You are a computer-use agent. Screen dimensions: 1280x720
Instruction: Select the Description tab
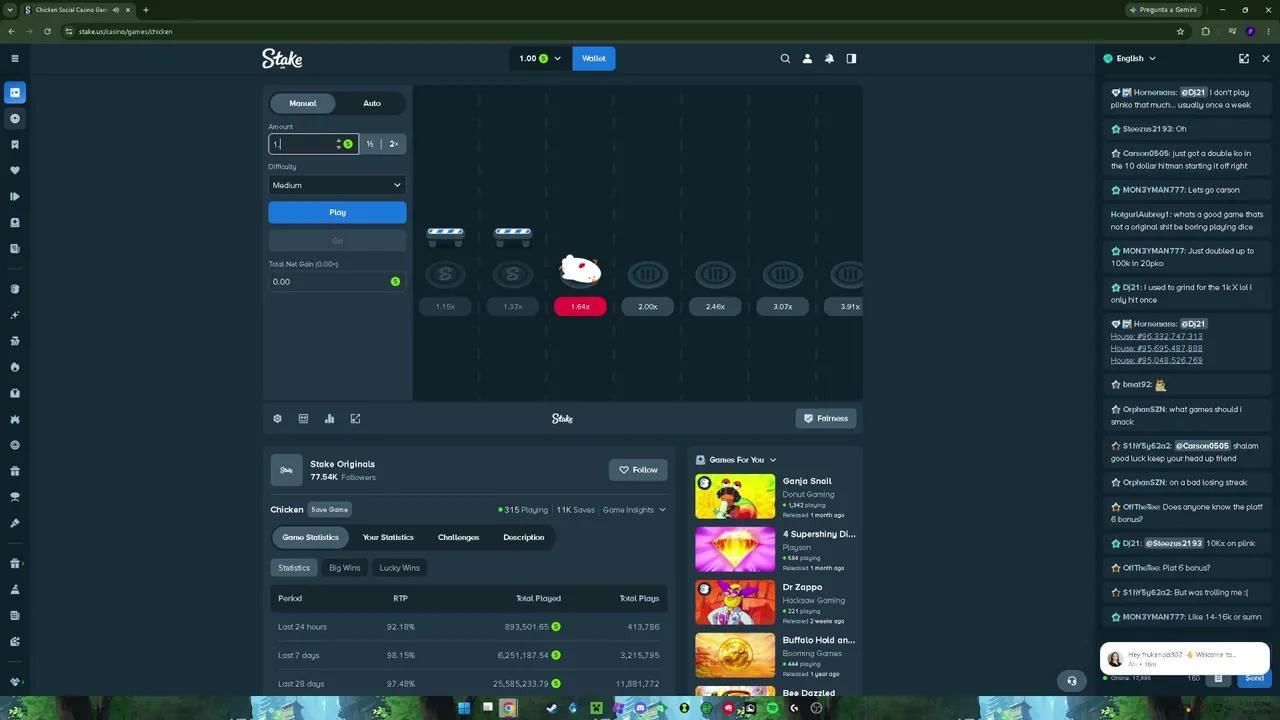pyautogui.click(x=524, y=537)
